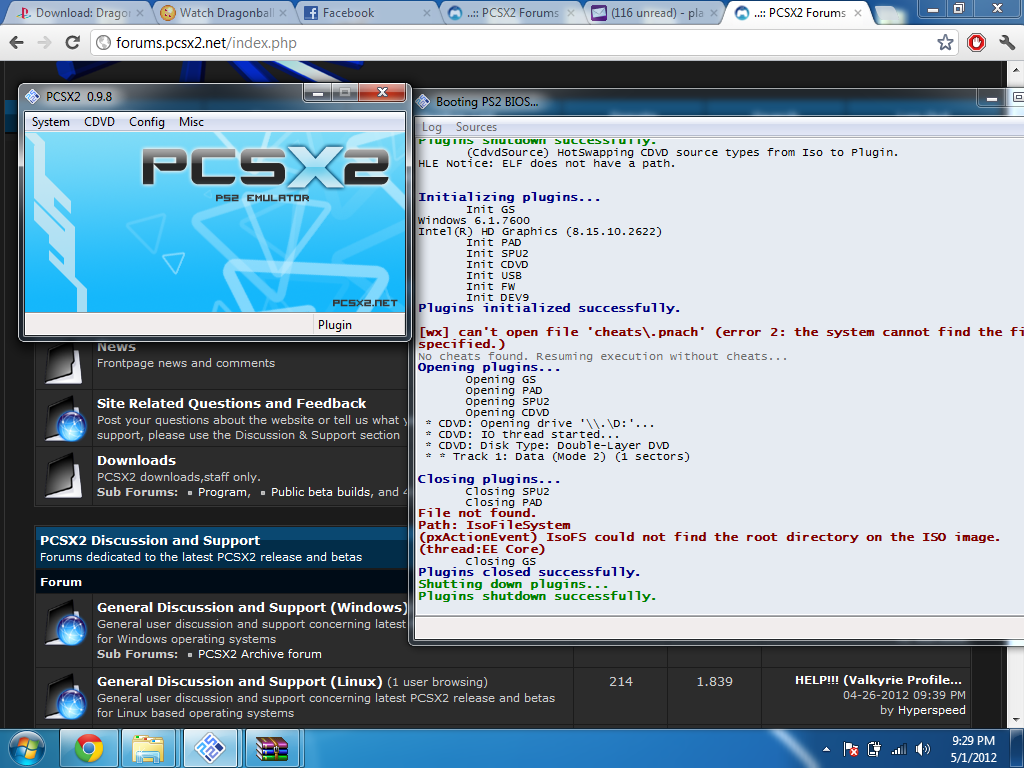Click the Booting PS2 BIOS window icon
This screenshot has width=1024, height=768.
click(423, 102)
